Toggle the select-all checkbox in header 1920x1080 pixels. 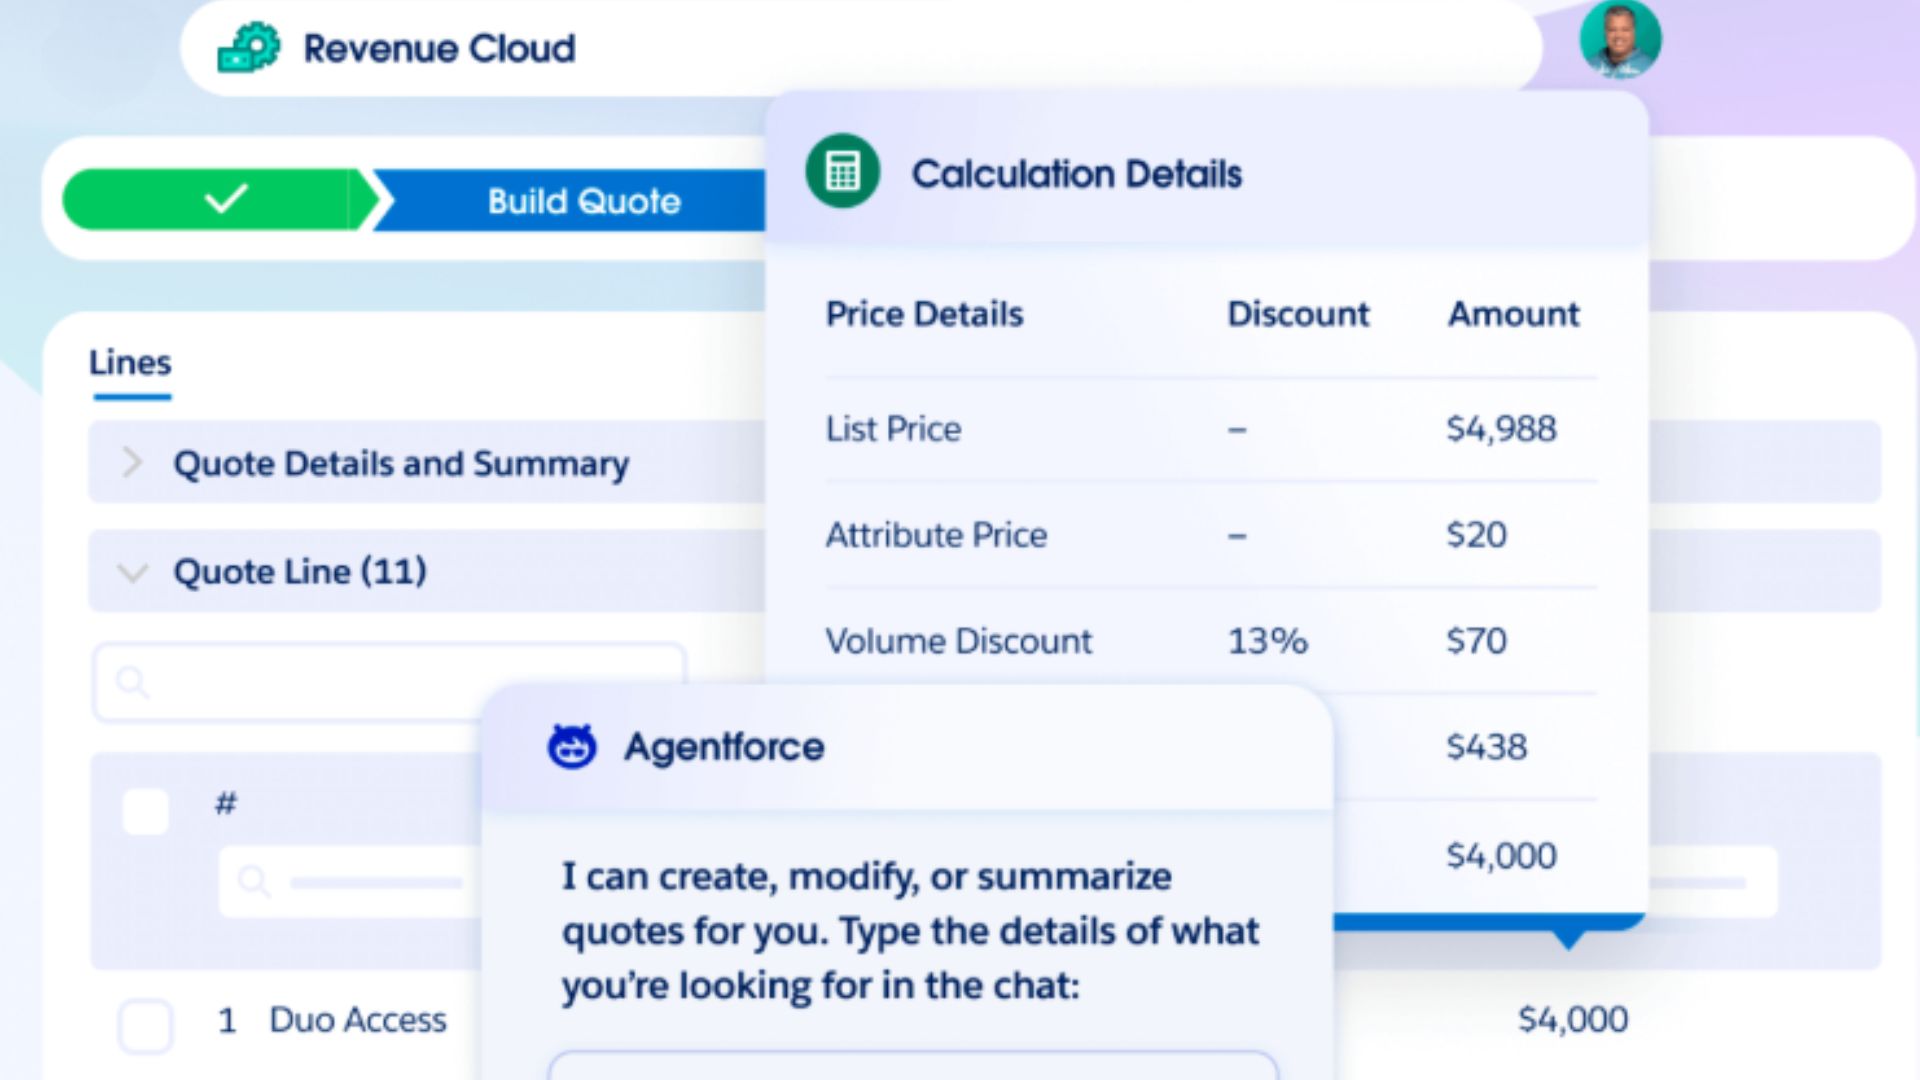145,811
